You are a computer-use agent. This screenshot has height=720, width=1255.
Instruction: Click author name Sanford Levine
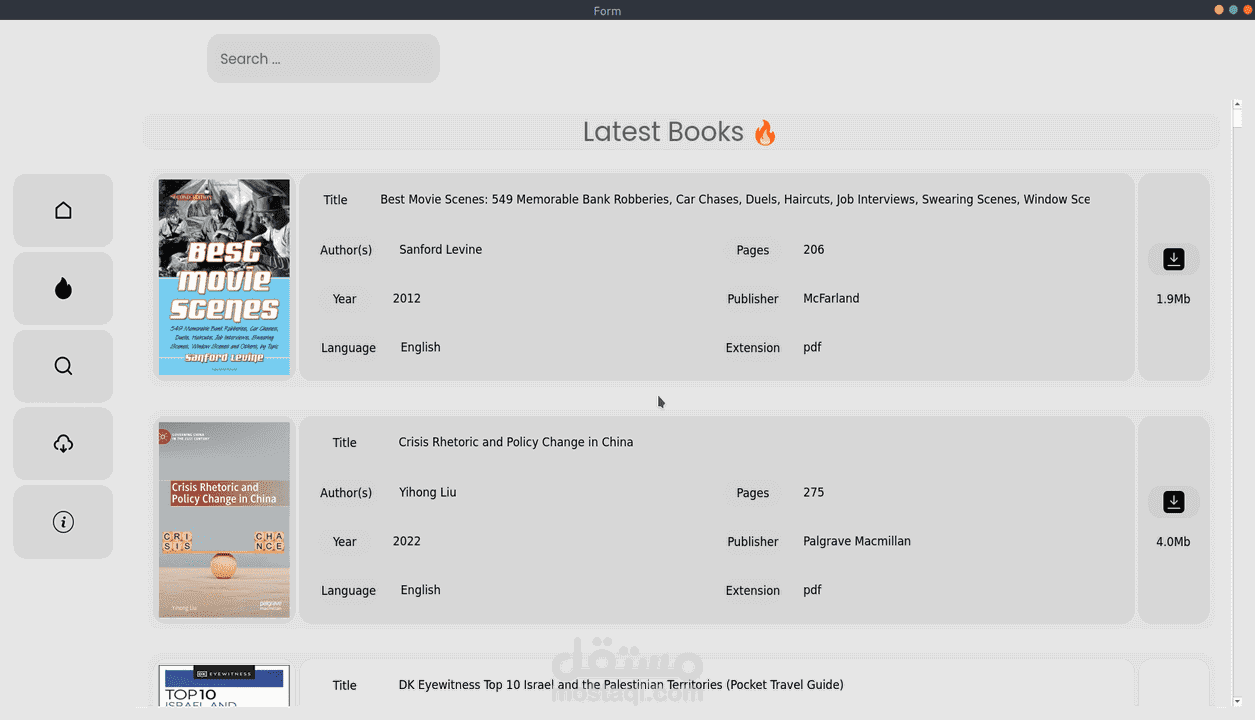(x=440, y=250)
